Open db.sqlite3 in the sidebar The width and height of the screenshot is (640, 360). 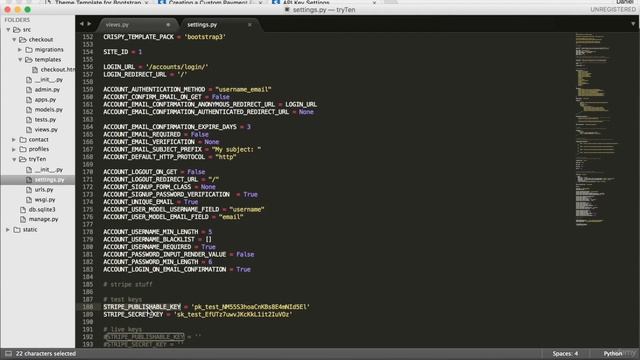point(42,210)
